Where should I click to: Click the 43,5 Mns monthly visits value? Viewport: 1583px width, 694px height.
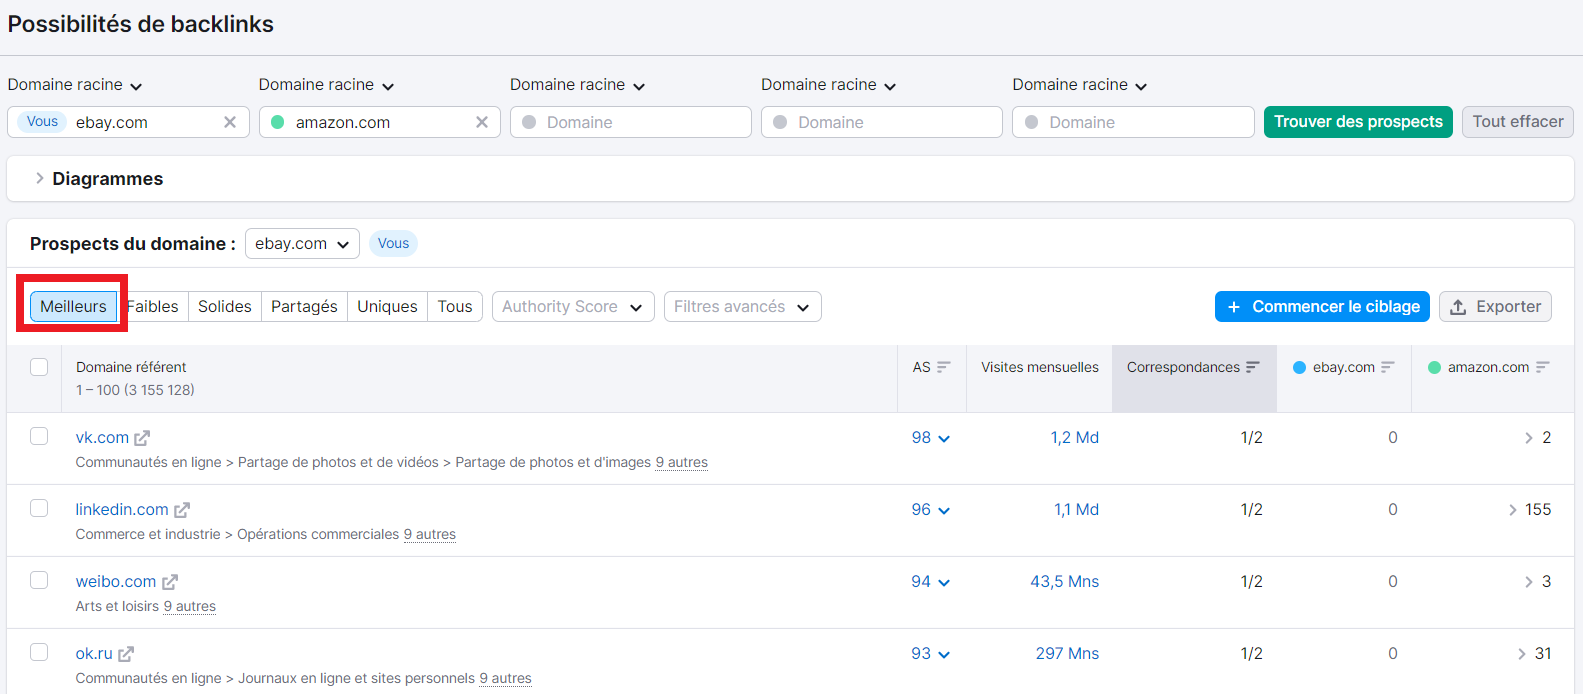(x=1064, y=582)
